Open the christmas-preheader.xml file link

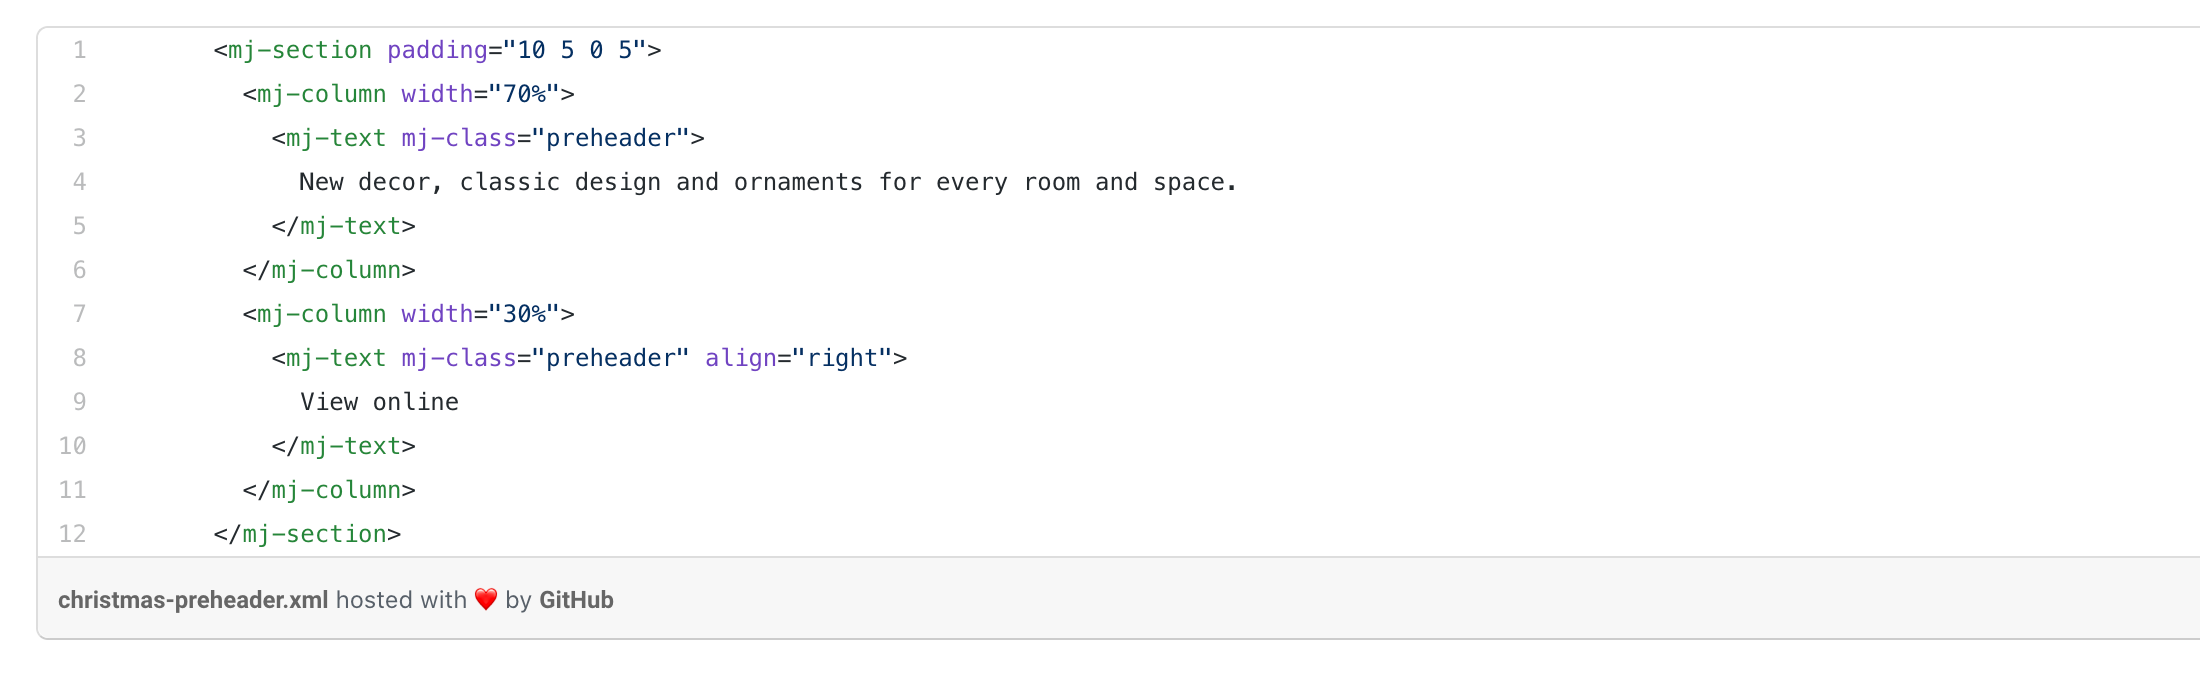[193, 600]
